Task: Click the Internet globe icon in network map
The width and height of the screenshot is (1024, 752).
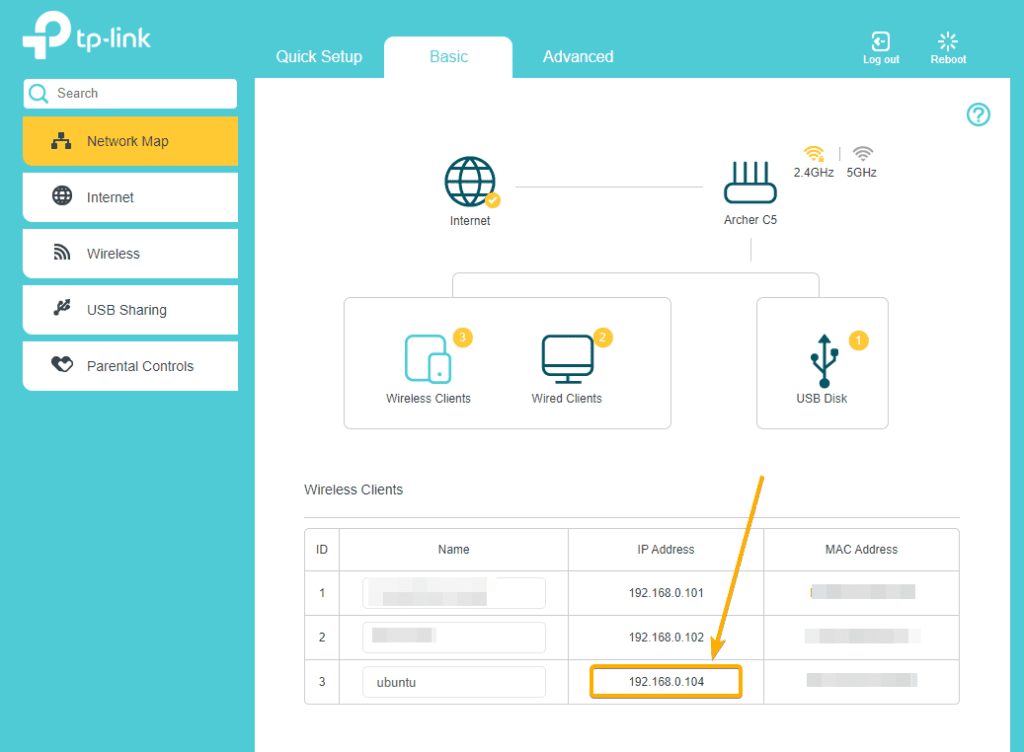Action: click(x=470, y=181)
